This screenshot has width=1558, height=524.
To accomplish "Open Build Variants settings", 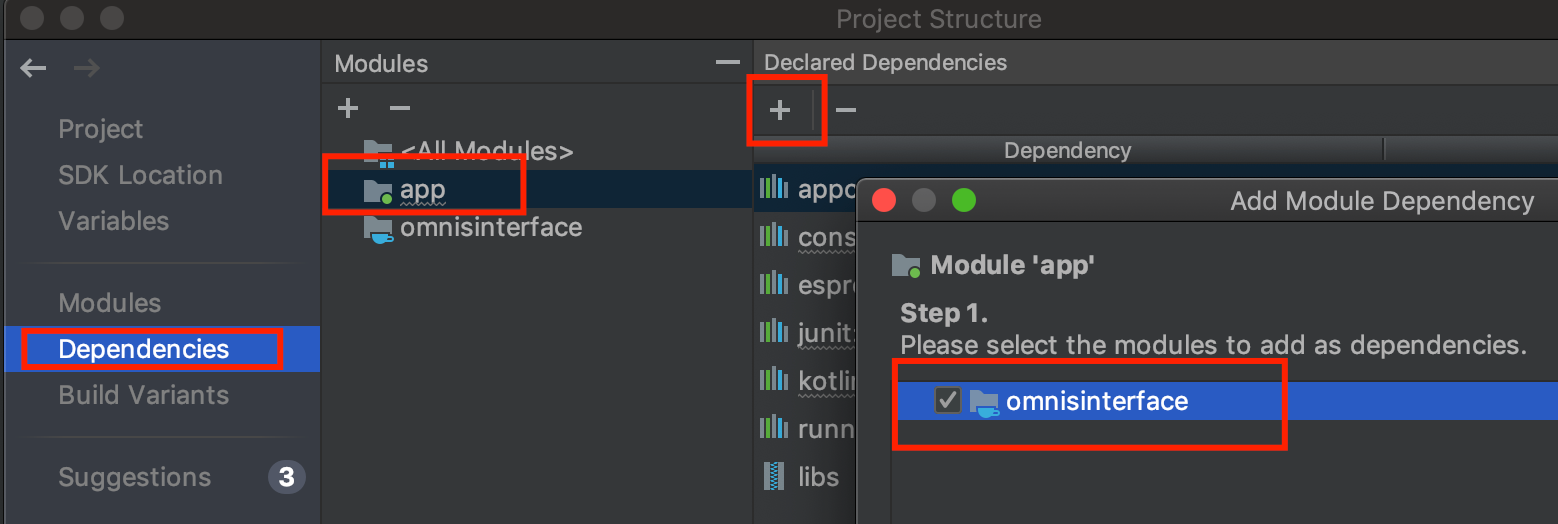I will point(143,395).
